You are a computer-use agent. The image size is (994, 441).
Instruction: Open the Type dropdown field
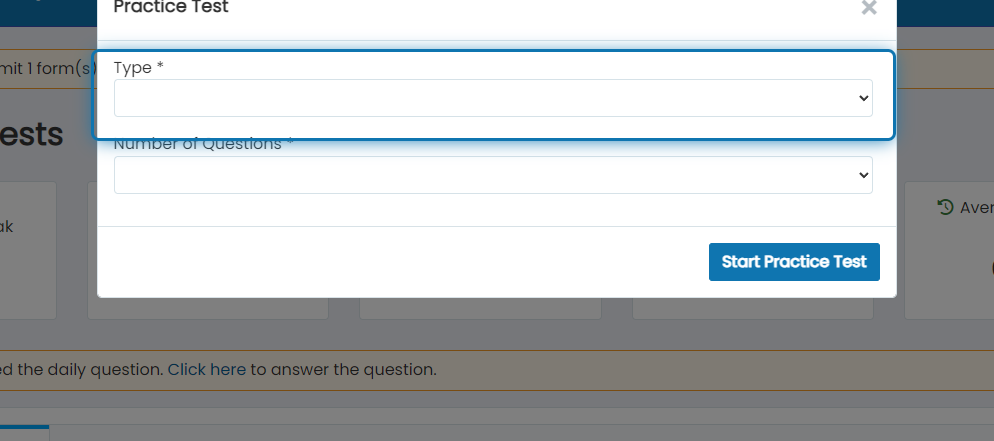[x=493, y=98]
